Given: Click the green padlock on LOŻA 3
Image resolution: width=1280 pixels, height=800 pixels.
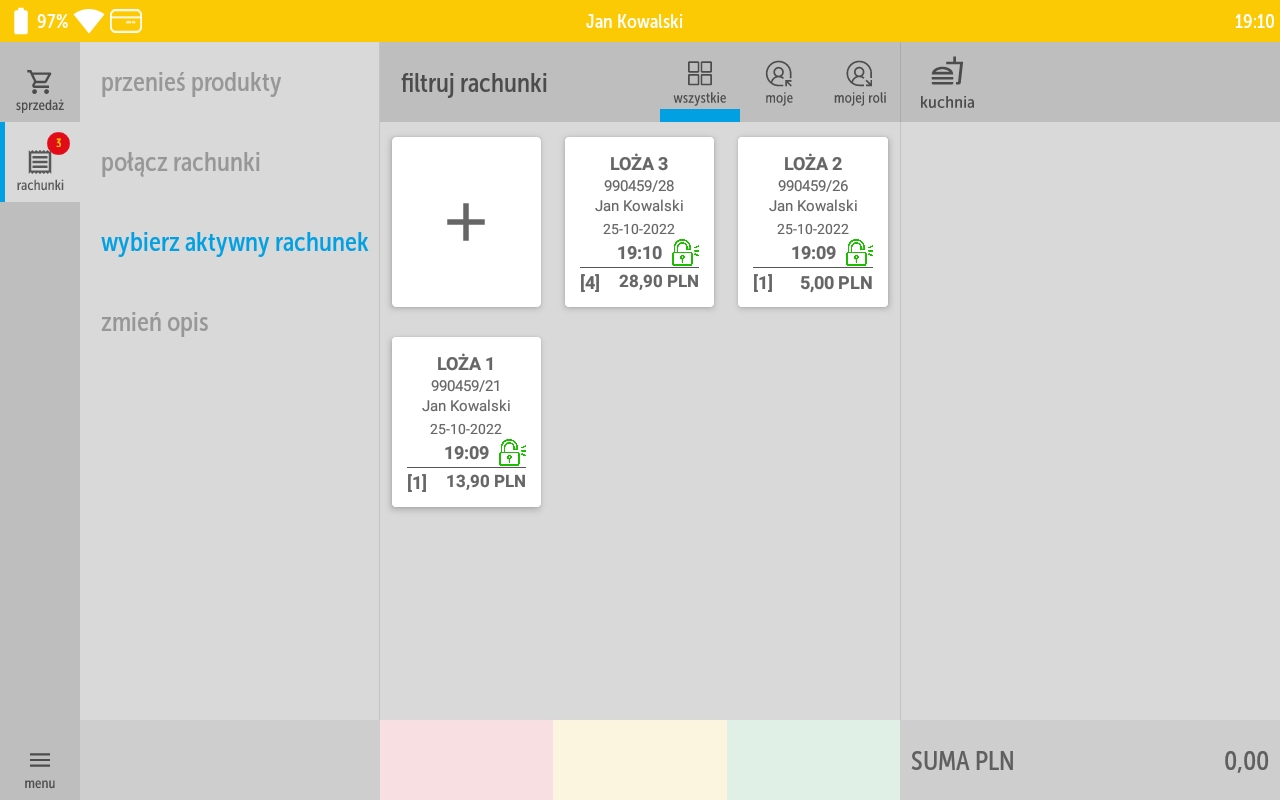Looking at the screenshot, I should pyautogui.click(x=684, y=253).
